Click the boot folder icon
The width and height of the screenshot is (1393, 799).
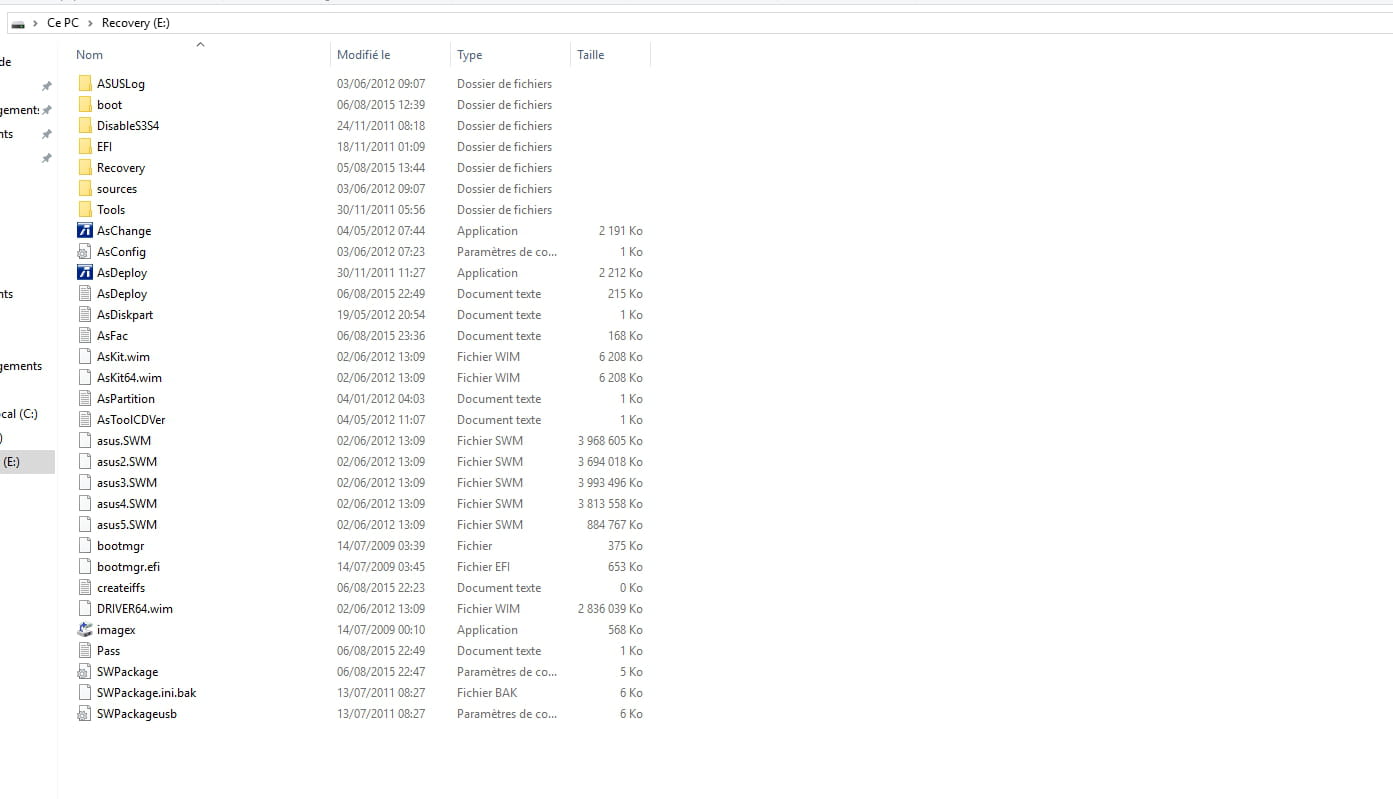pos(85,105)
